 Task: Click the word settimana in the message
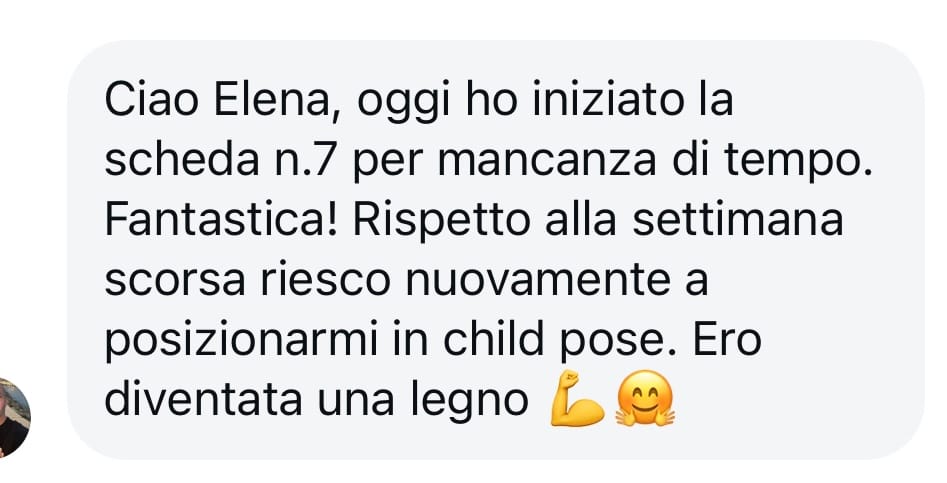click(x=737, y=220)
